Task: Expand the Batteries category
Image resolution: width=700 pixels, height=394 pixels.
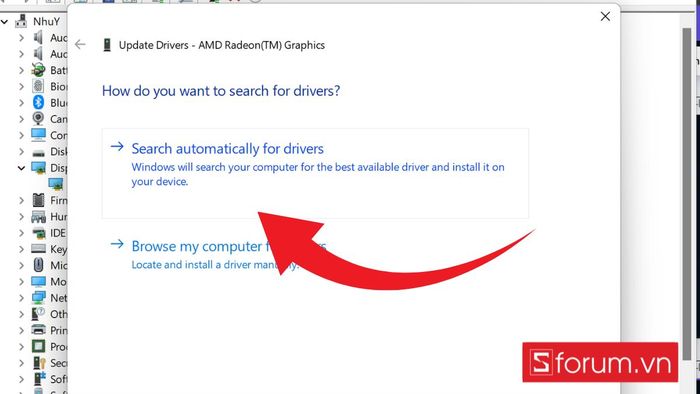Action: (21, 70)
